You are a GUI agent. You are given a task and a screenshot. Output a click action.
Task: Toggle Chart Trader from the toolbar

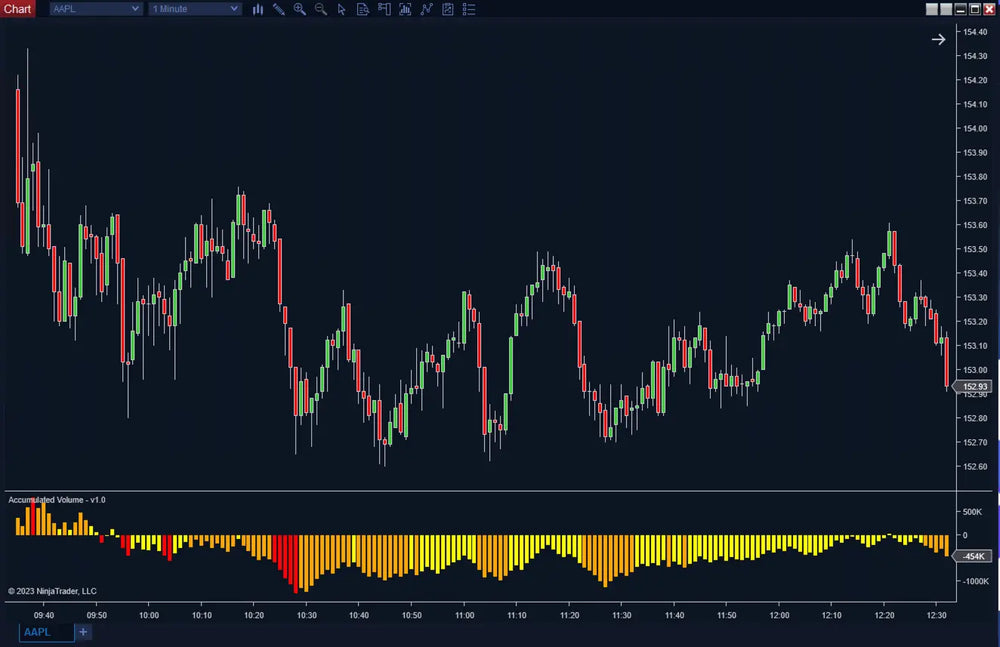[384, 9]
